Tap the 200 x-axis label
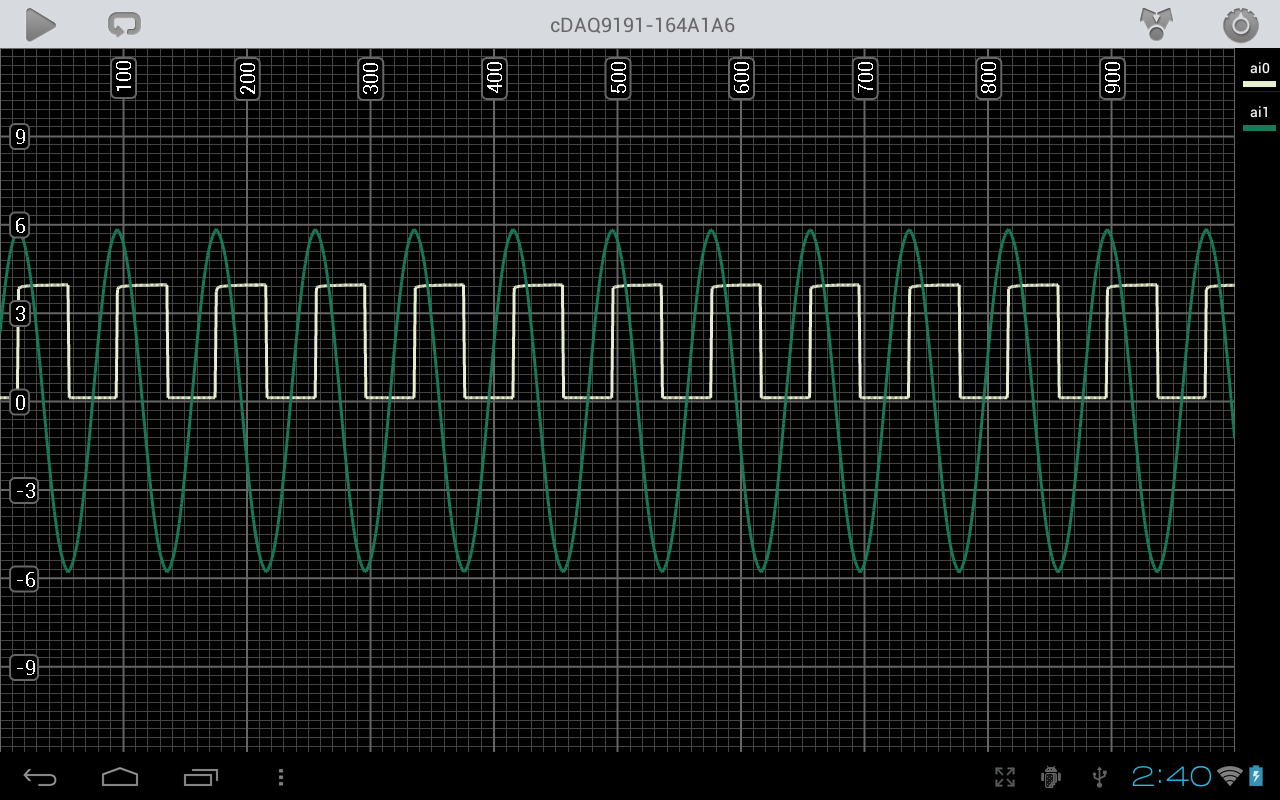 click(247, 77)
